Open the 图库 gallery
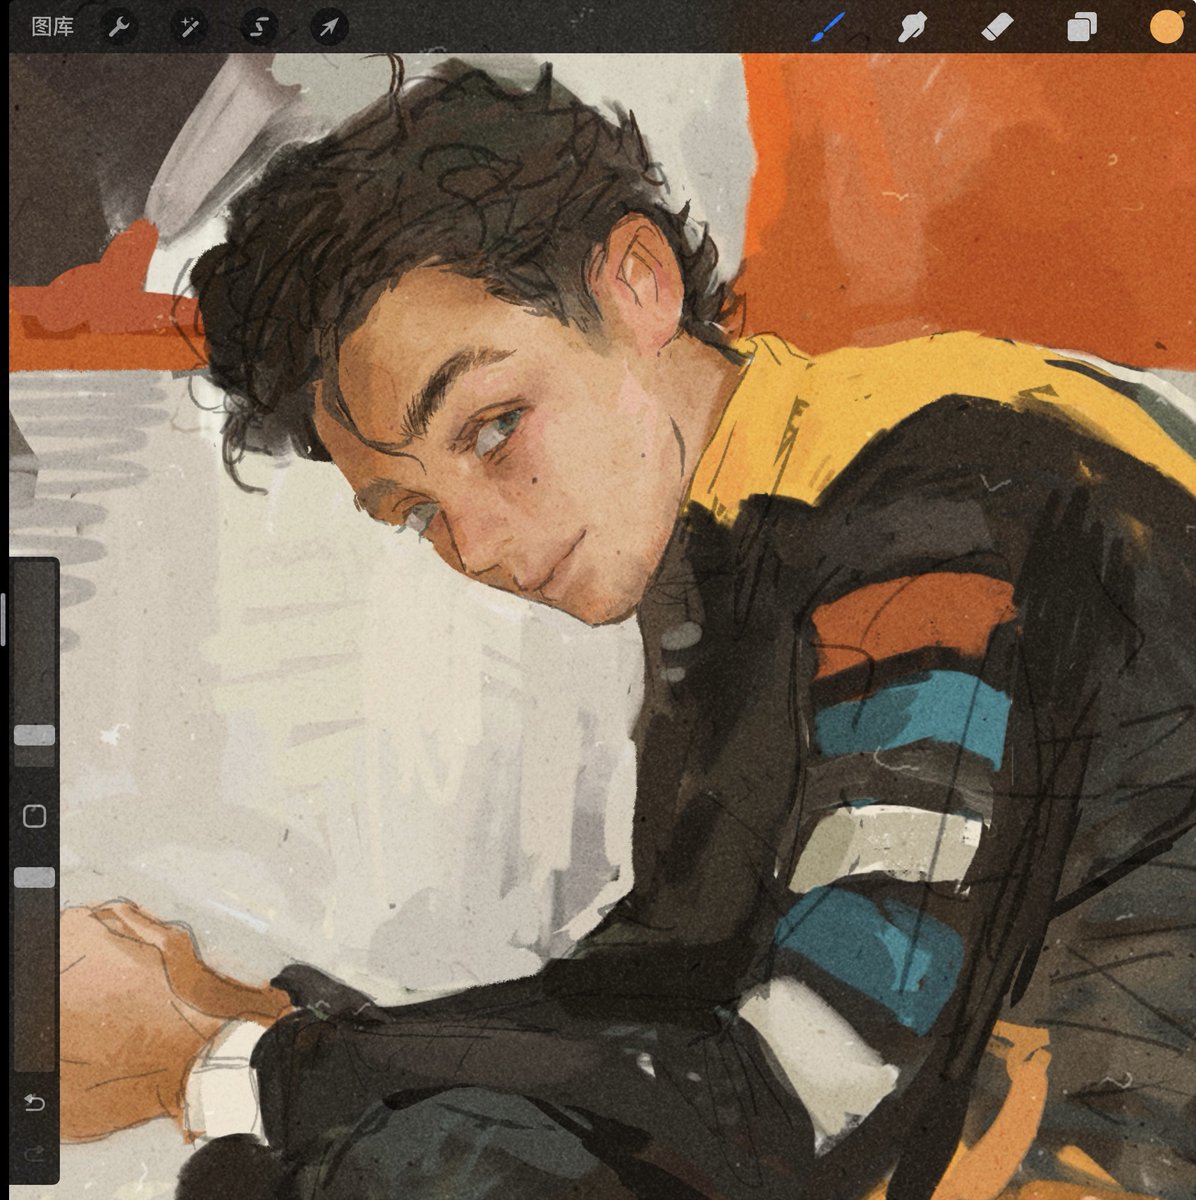The image size is (1196, 1200). (x=52, y=27)
